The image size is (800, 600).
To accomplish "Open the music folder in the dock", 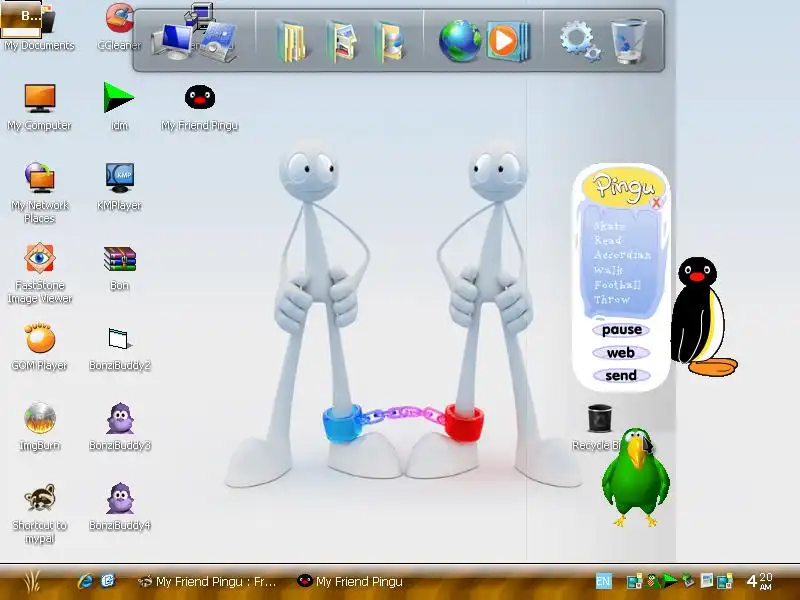I will (389, 41).
